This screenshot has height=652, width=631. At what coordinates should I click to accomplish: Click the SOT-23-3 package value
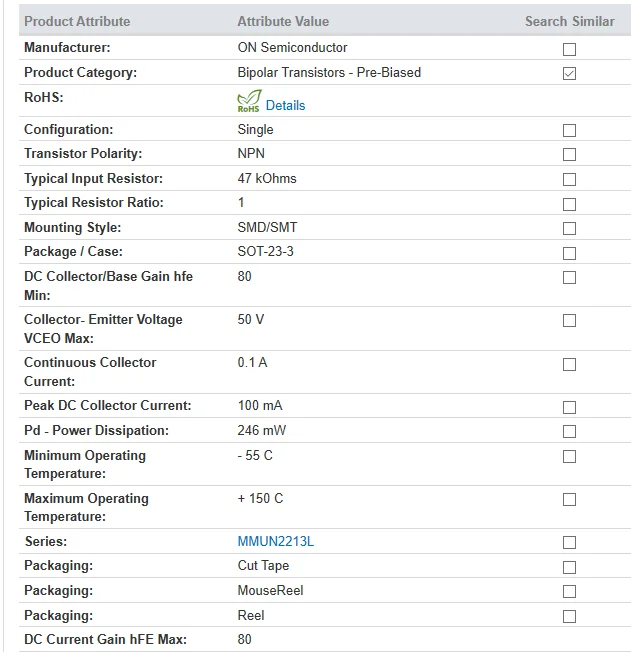point(265,252)
